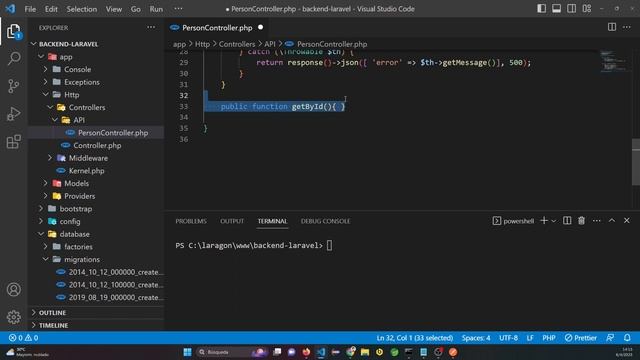Switch to the OUTPUT tab
The width and height of the screenshot is (640, 360).
pyautogui.click(x=232, y=221)
